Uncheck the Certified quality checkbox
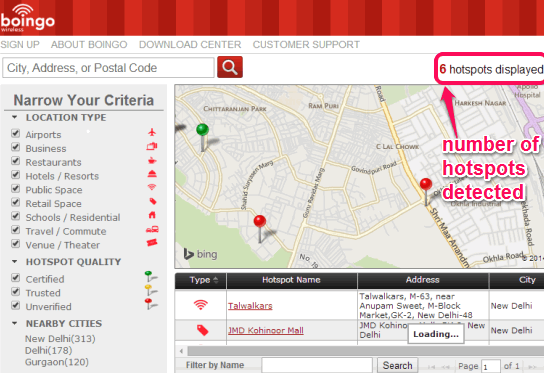 coord(15,278)
